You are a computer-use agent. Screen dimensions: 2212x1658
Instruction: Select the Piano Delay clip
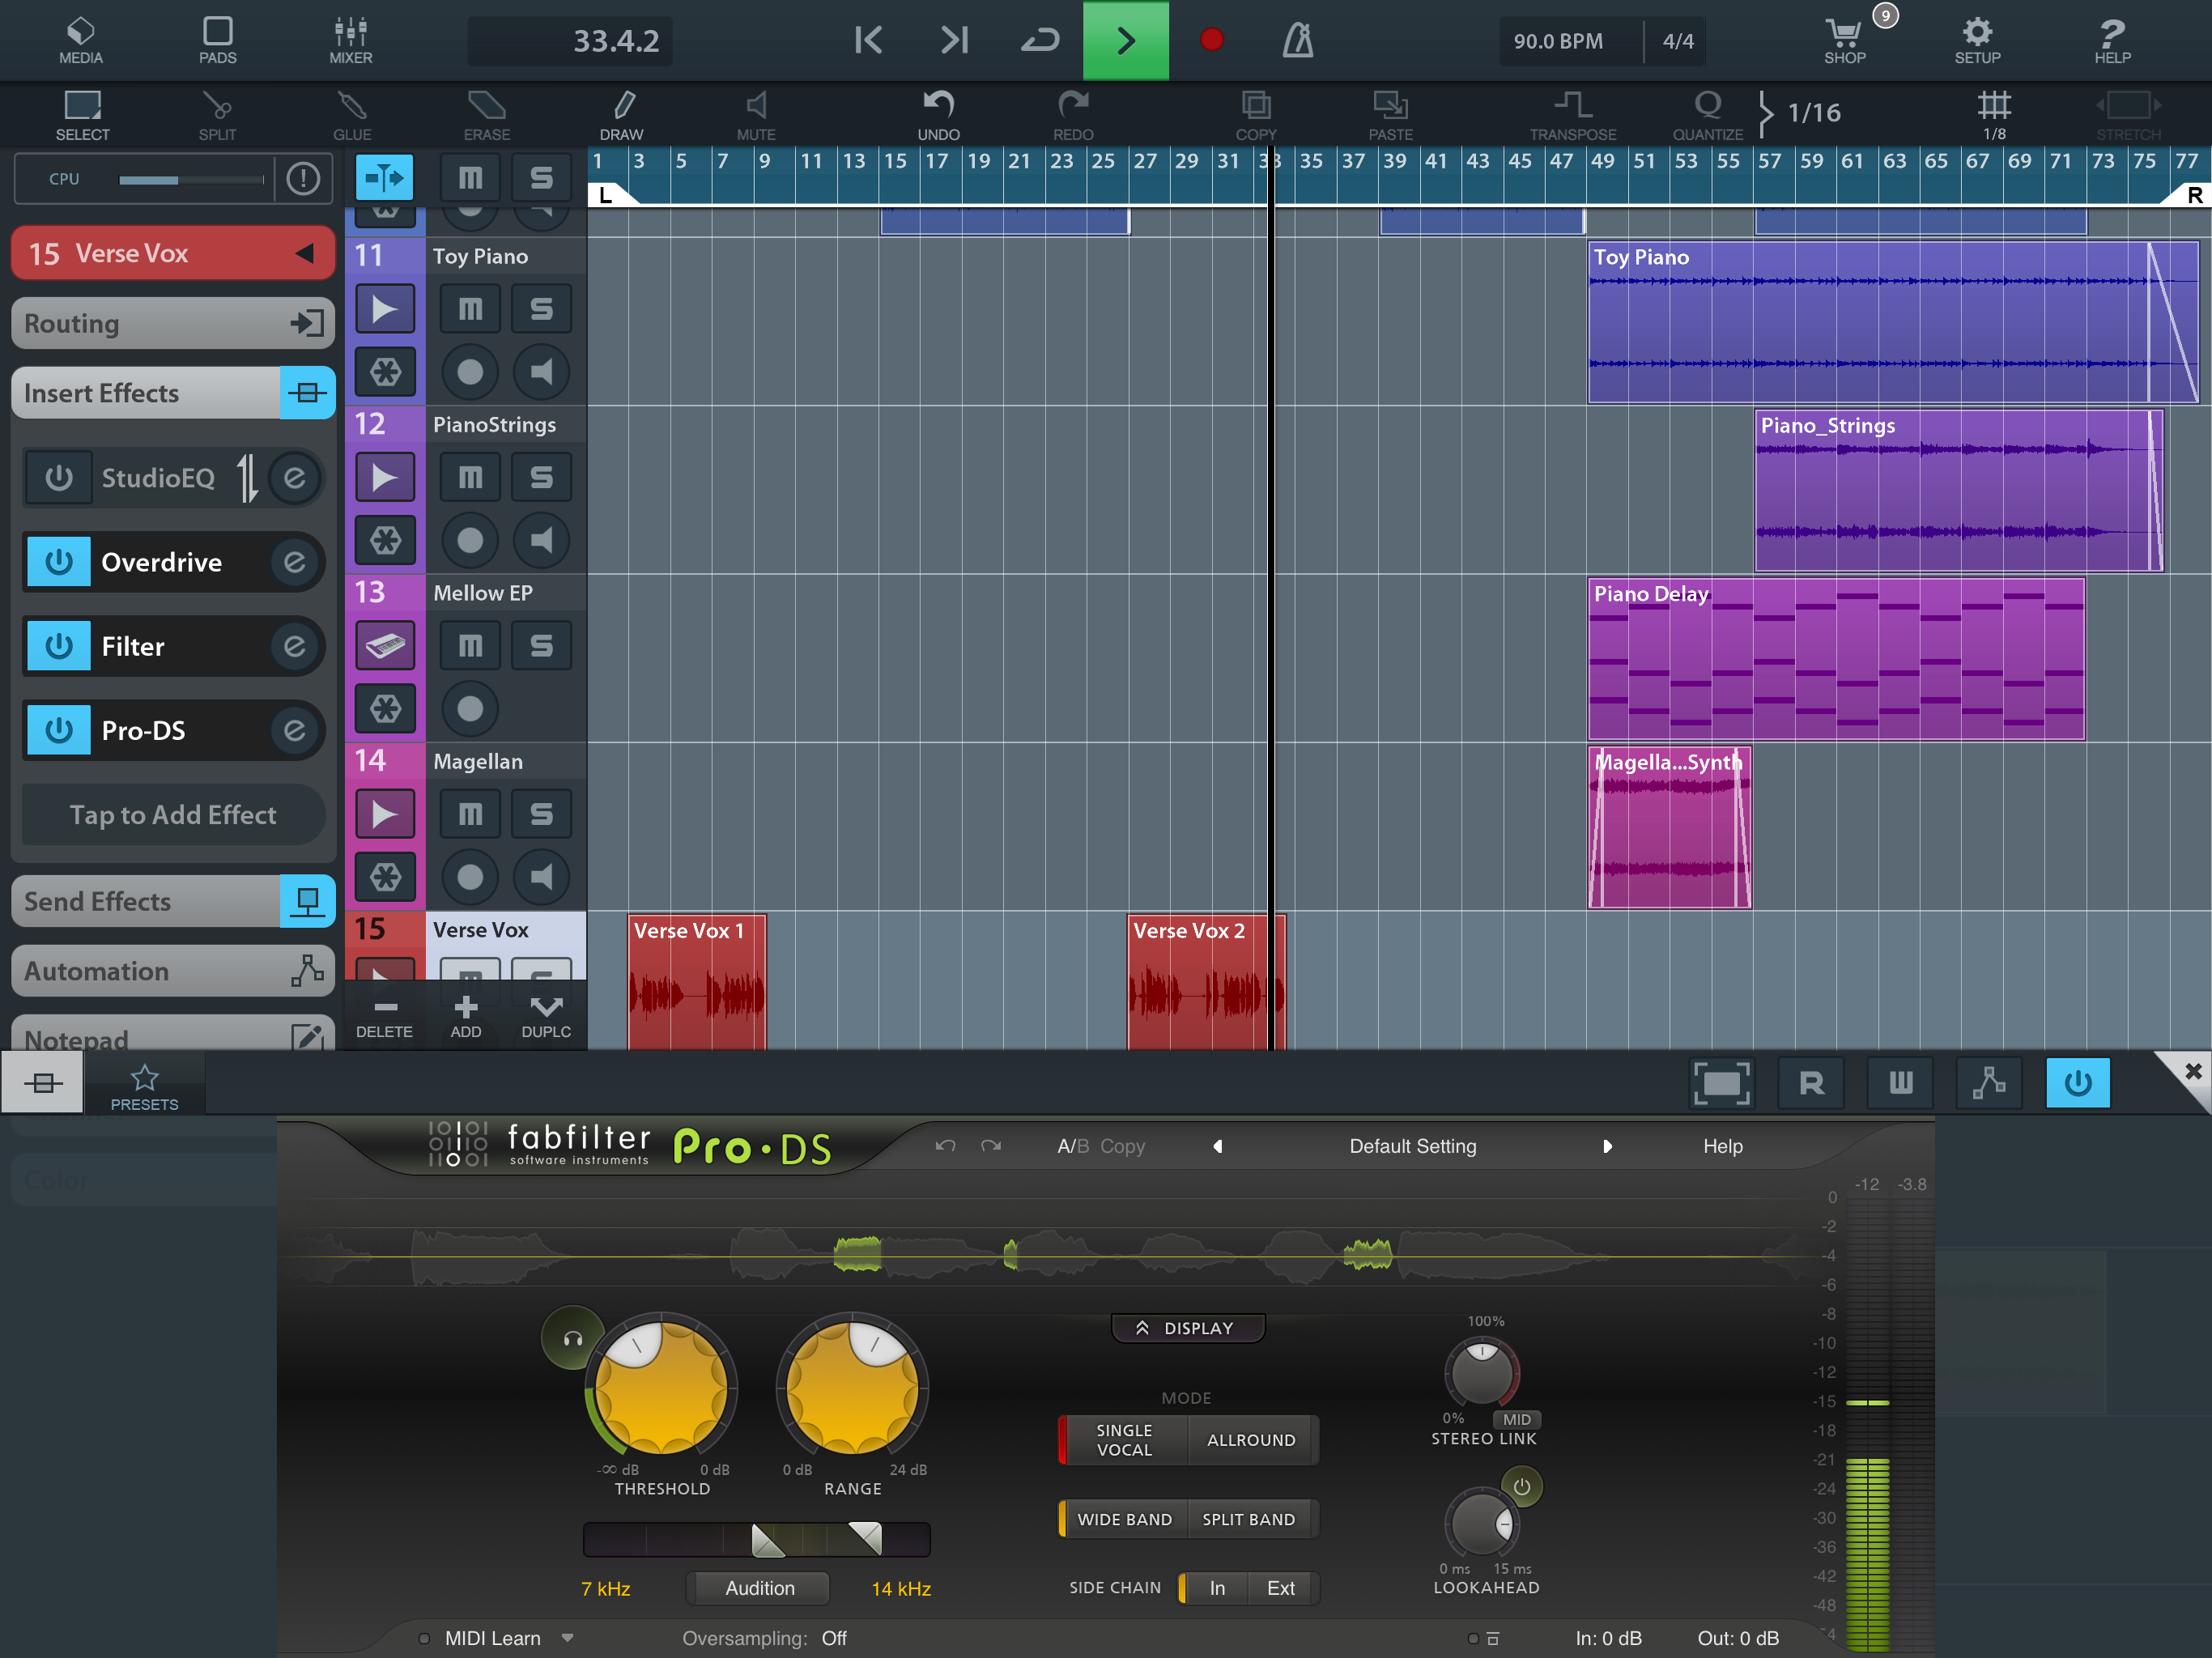pyautogui.click(x=1835, y=660)
